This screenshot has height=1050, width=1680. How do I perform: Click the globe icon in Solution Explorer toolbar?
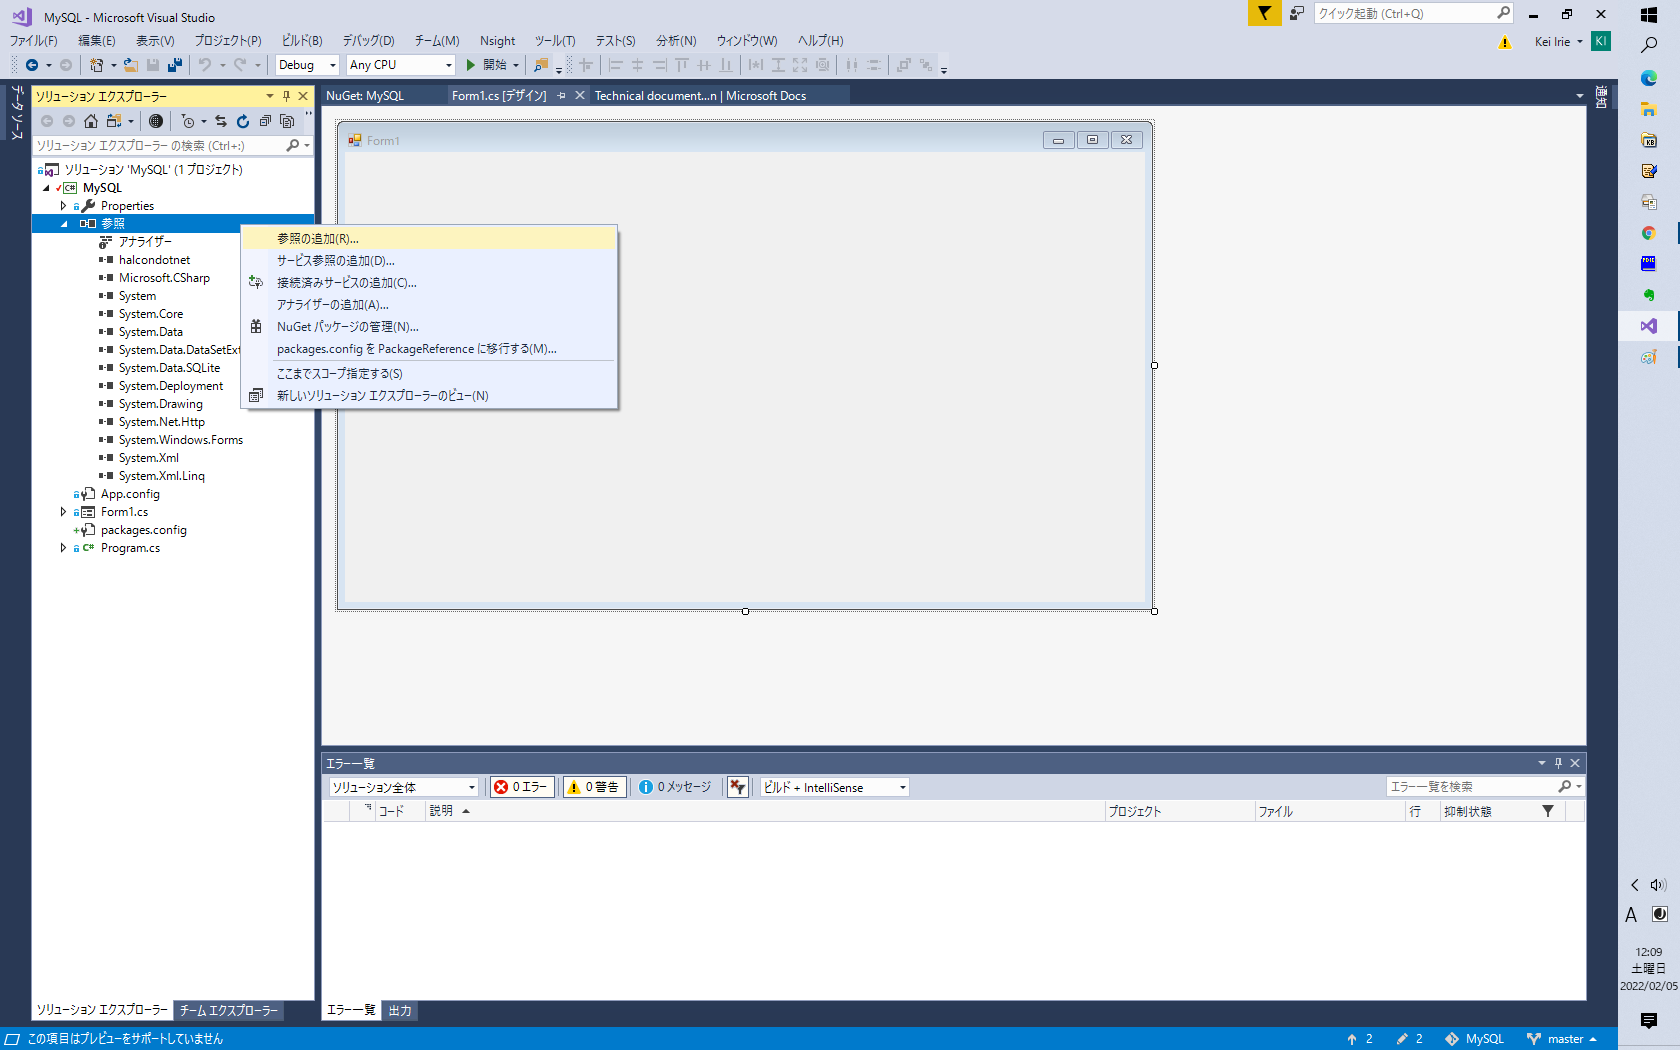coord(156,121)
